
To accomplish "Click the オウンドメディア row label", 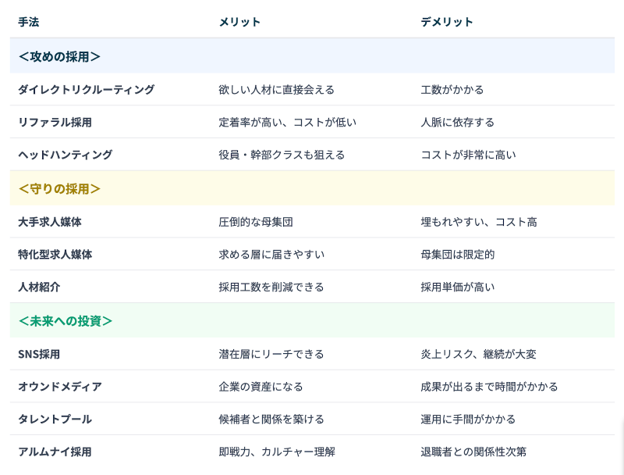I will point(60,386).
